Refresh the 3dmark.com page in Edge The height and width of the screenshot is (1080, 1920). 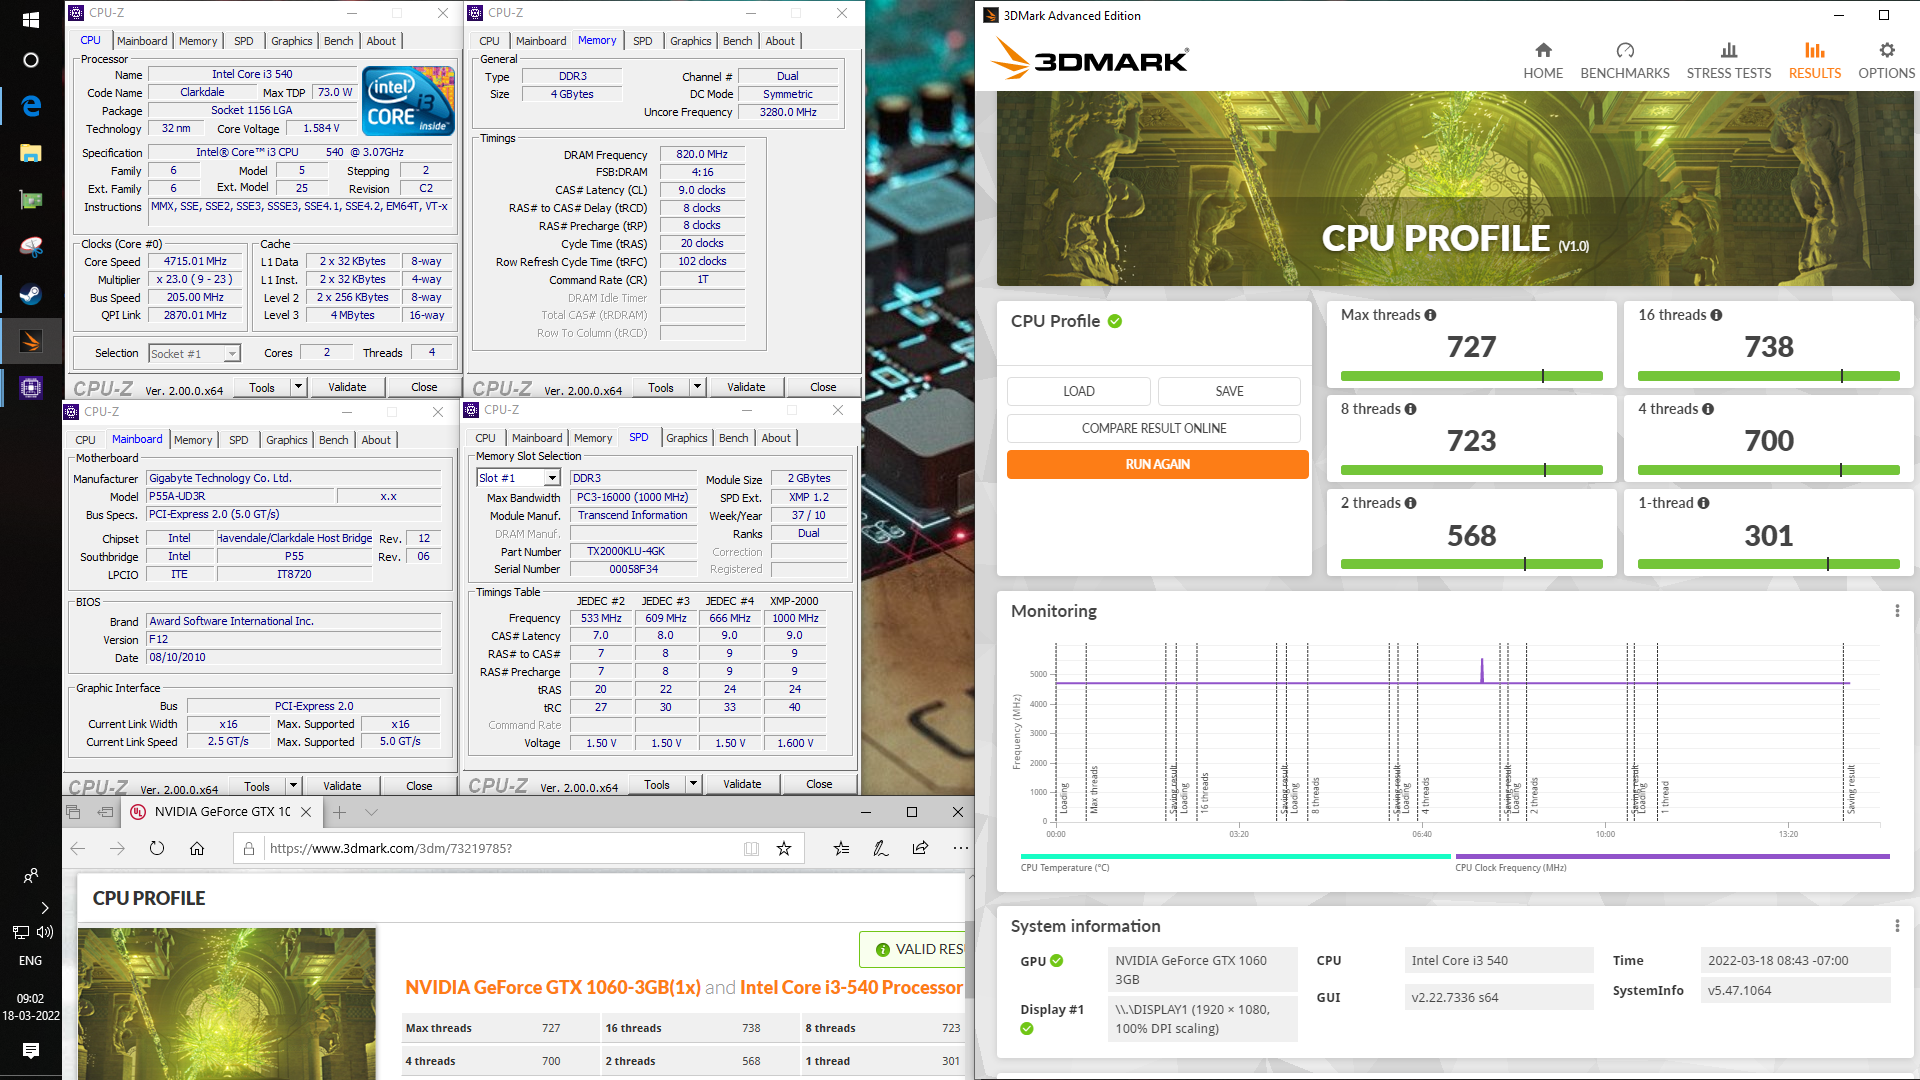coord(157,848)
